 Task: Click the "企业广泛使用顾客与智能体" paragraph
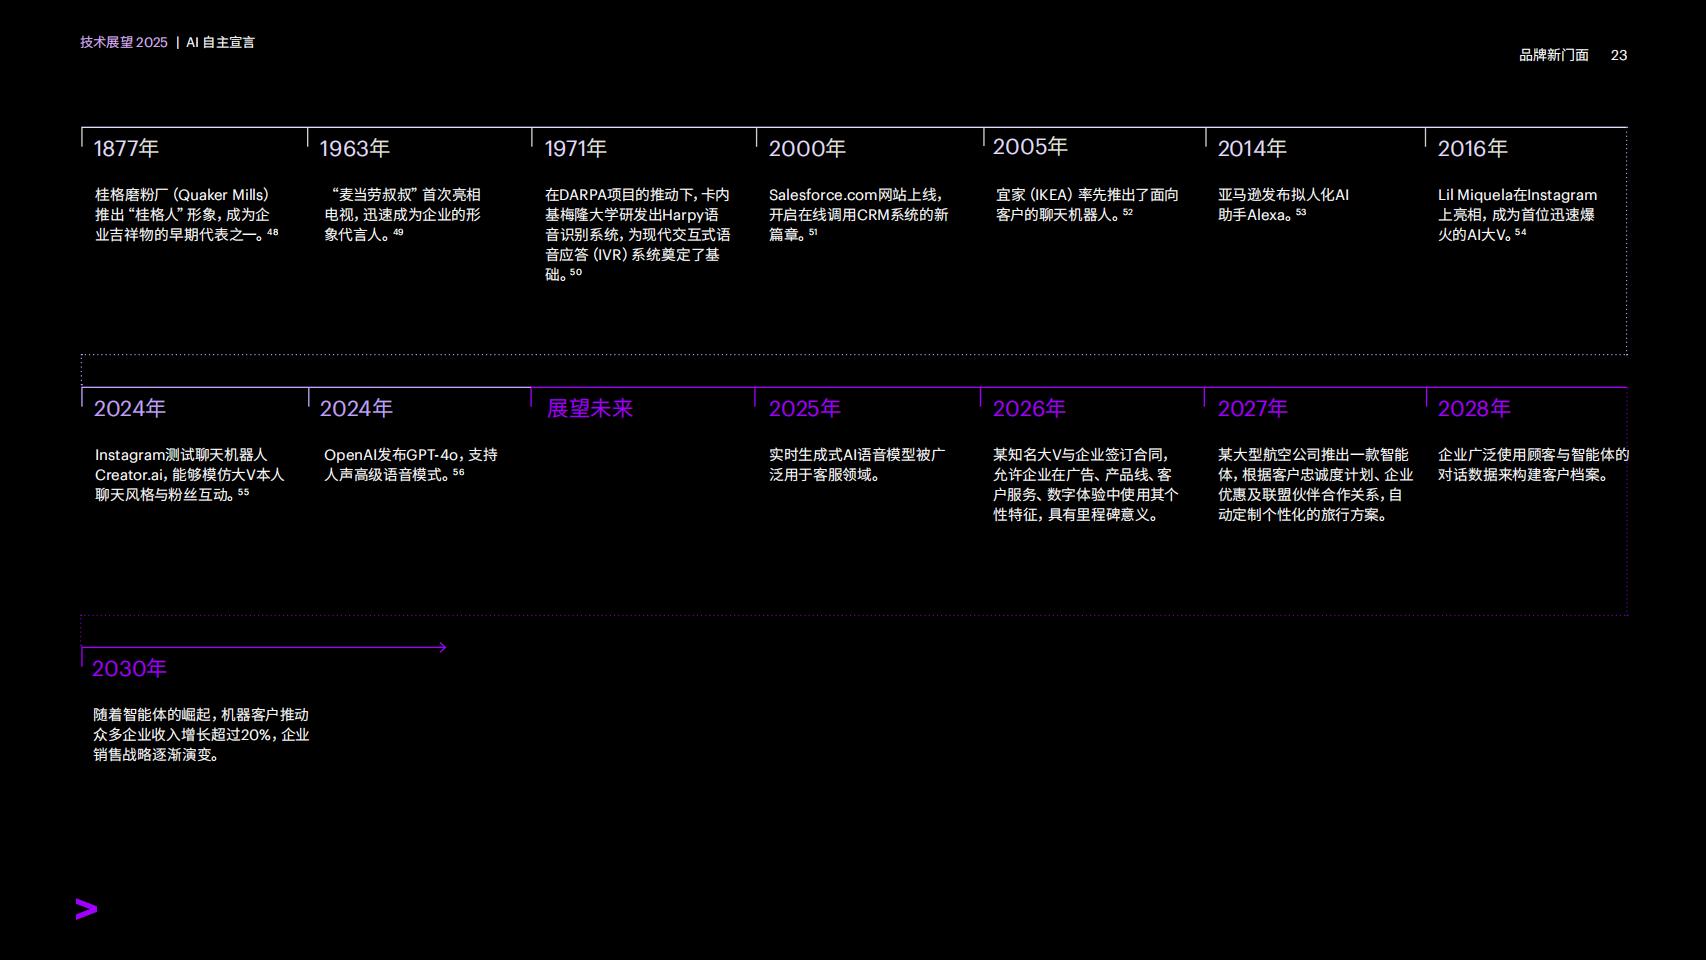click(1533, 464)
